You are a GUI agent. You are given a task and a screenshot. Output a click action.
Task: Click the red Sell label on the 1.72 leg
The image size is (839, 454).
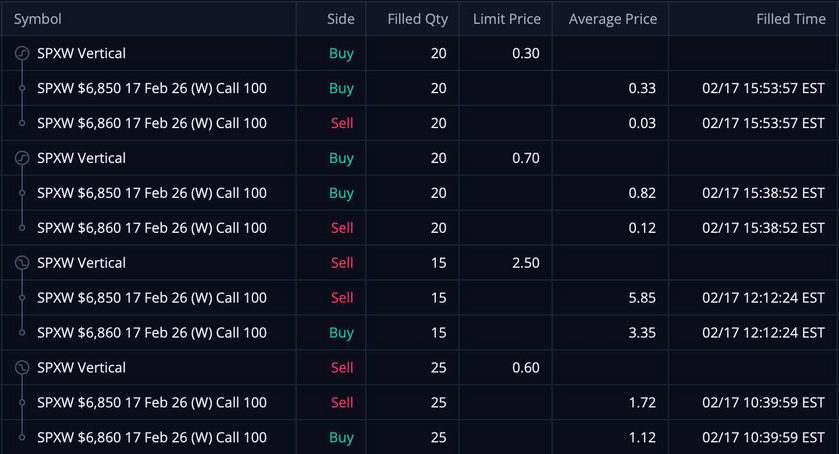[x=342, y=403]
